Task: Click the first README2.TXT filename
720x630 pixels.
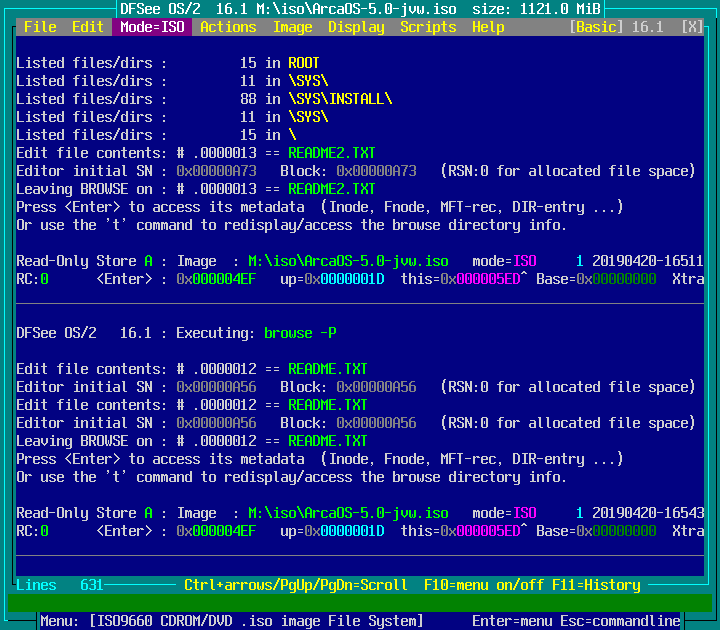Action: tap(332, 153)
